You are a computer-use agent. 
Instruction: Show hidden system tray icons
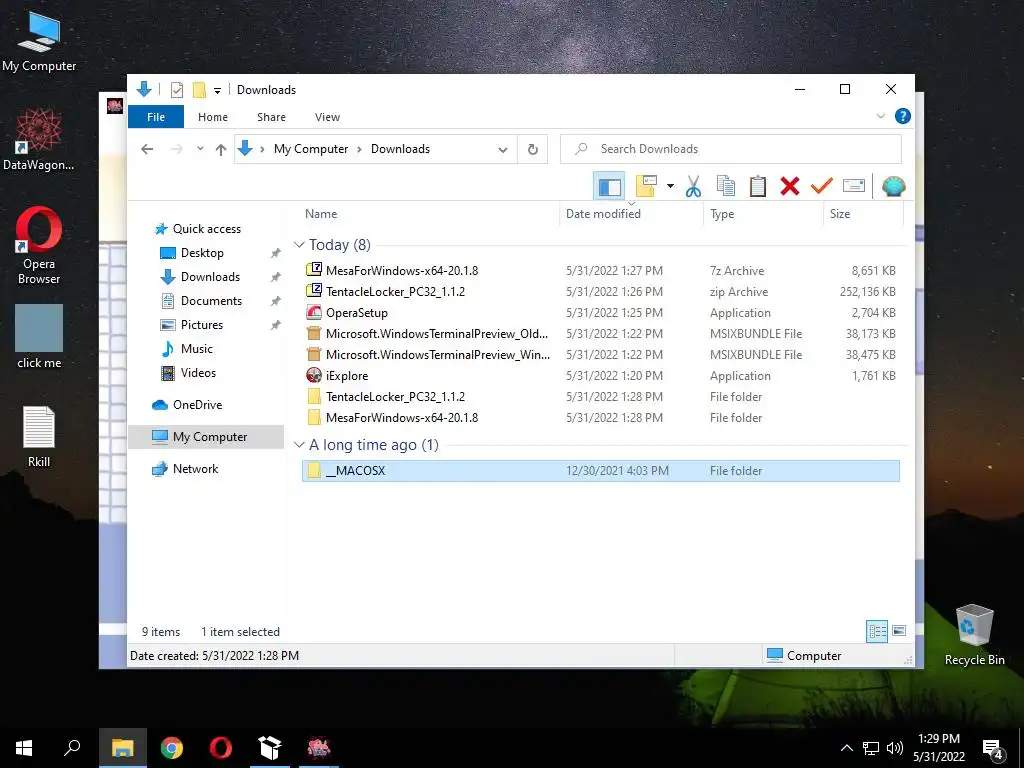point(846,748)
